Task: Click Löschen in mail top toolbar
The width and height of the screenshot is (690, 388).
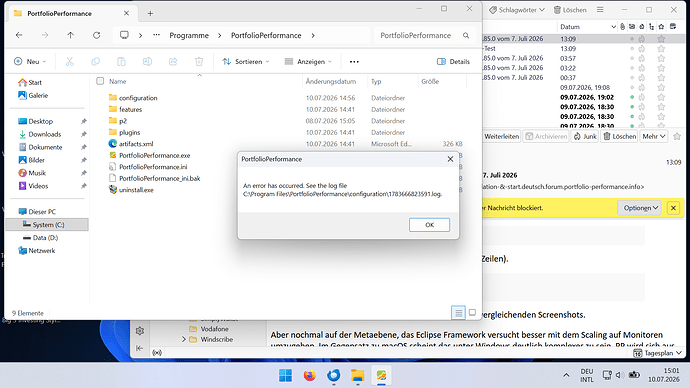Action: coord(570,10)
